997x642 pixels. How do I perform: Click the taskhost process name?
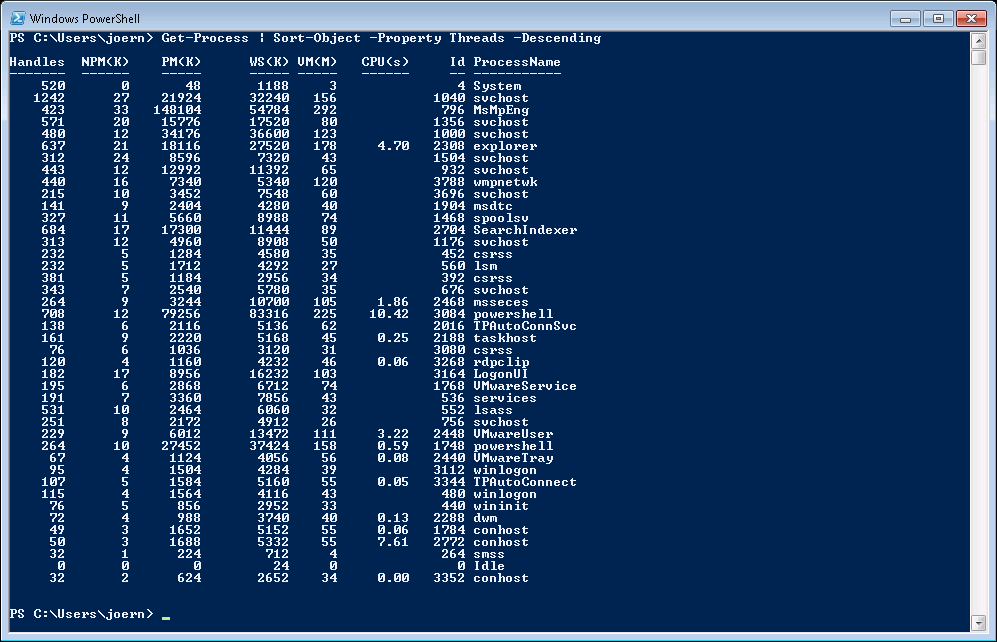pyautogui.click(x=505, y=338)
